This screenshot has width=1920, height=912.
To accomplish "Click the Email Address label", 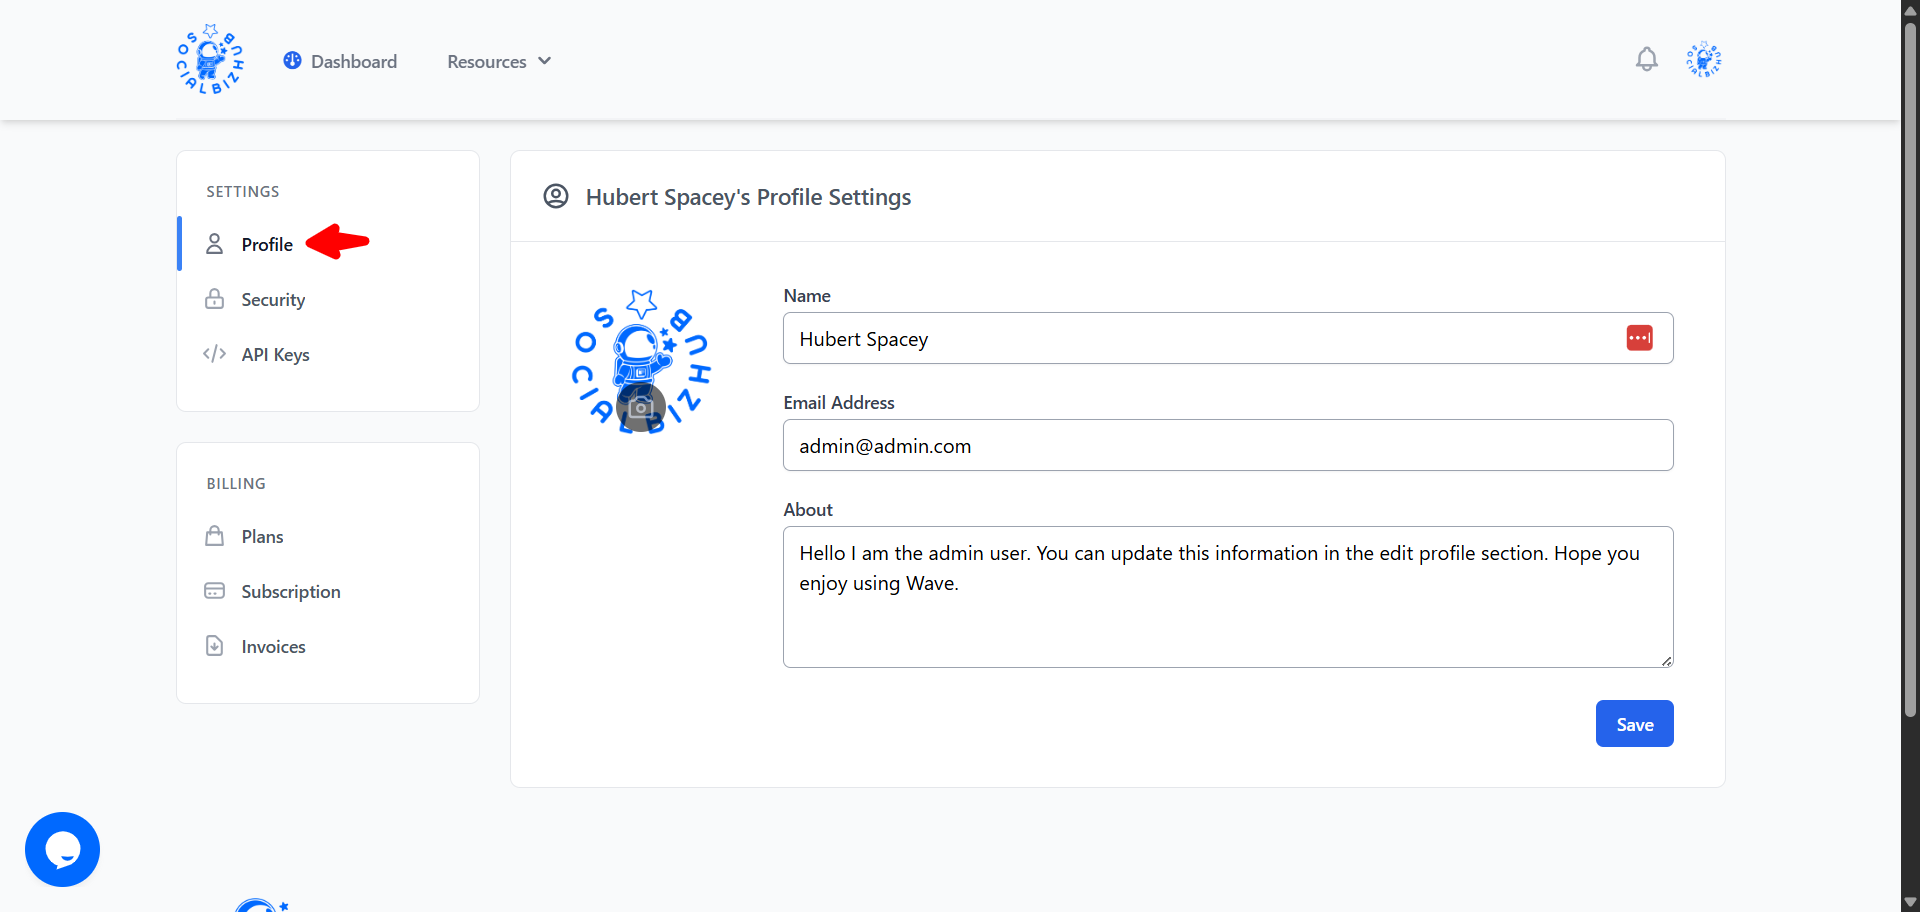I will (x=839, y=403).
